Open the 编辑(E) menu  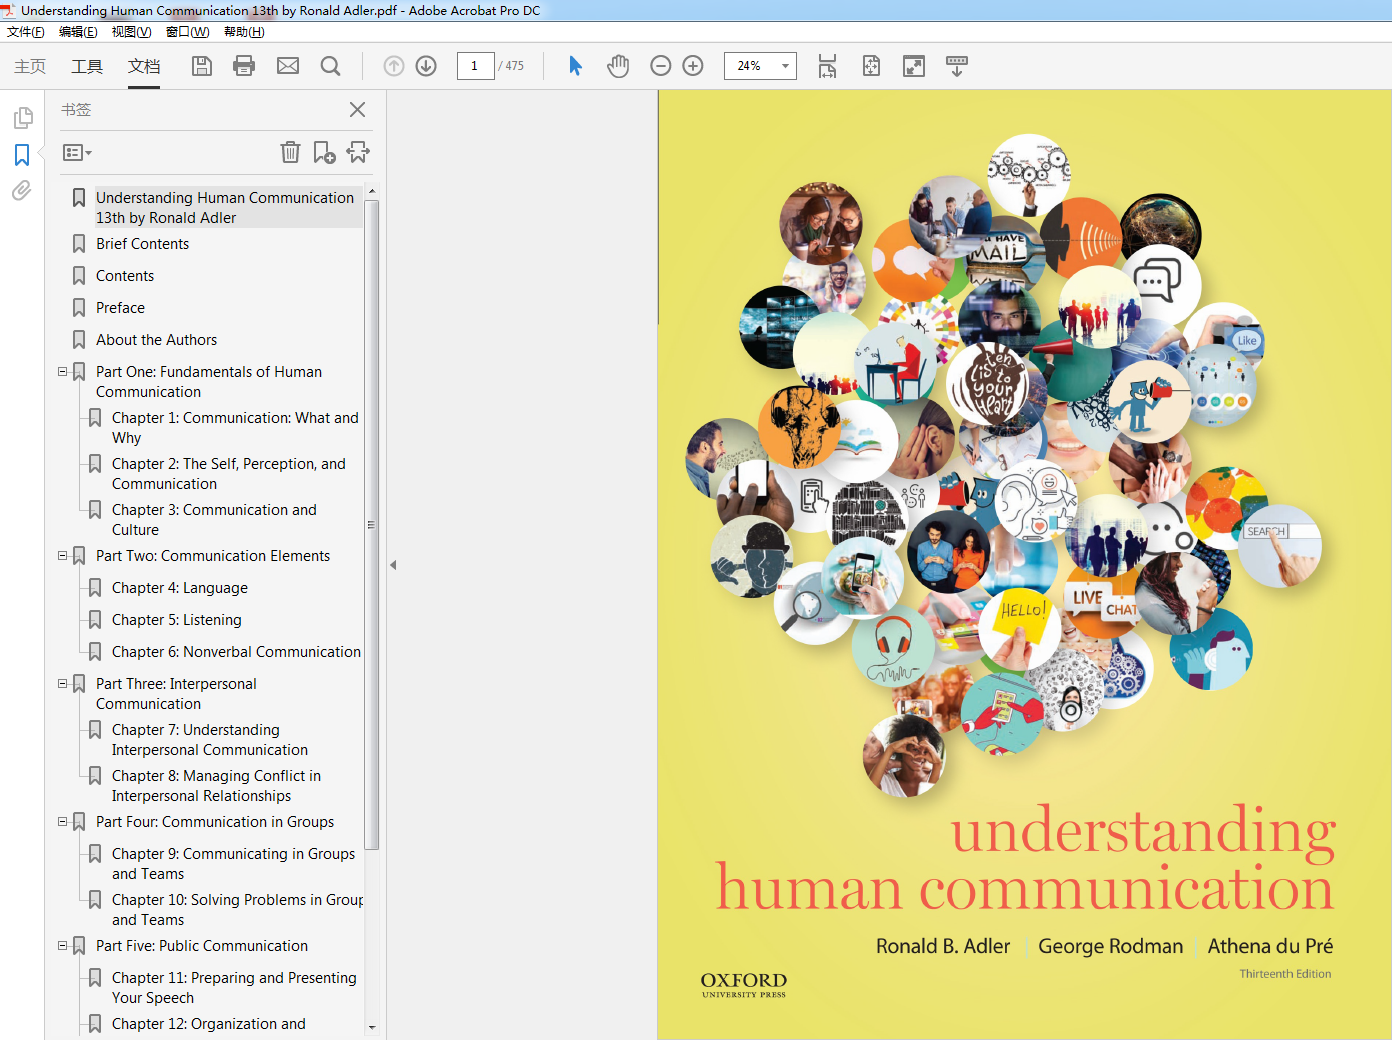(78, 32)
